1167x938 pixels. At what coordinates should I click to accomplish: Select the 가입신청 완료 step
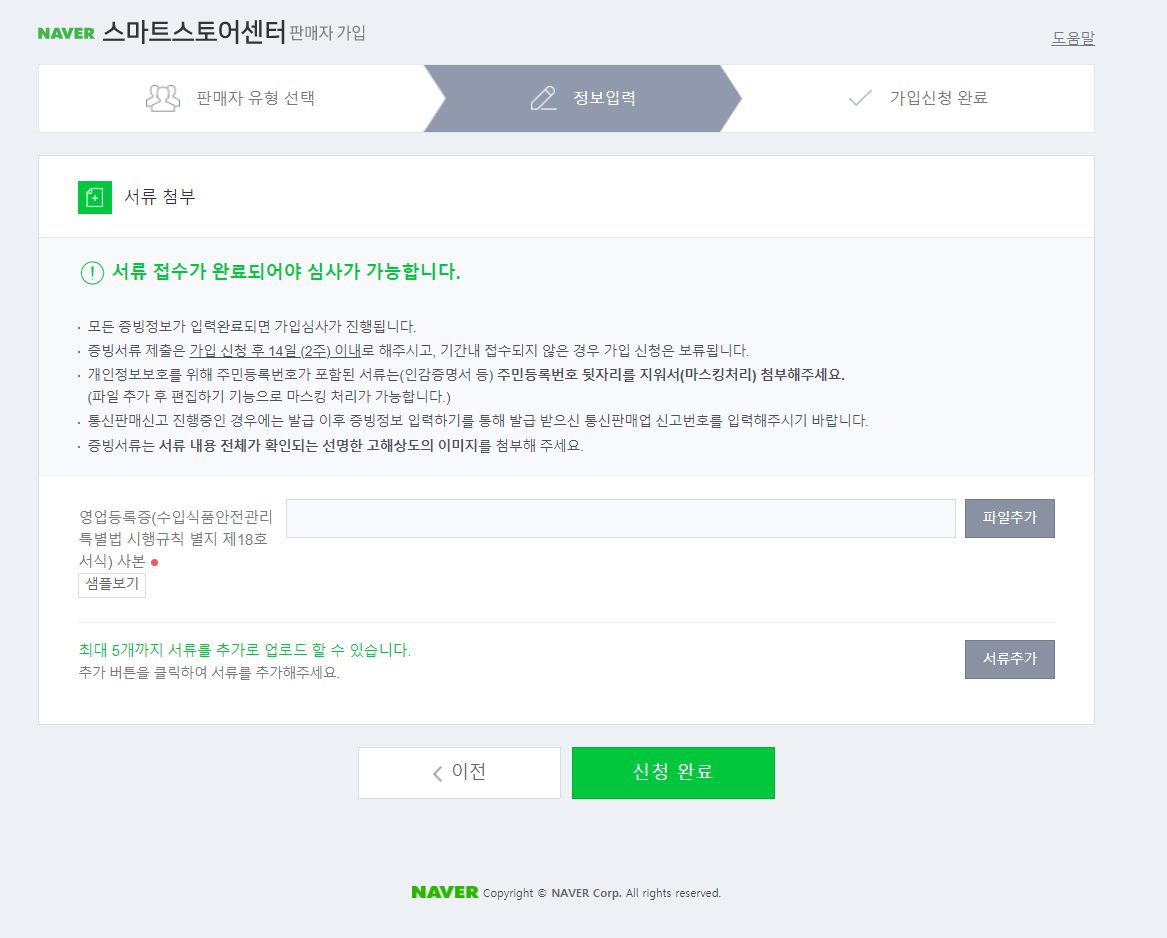(918, 98)
